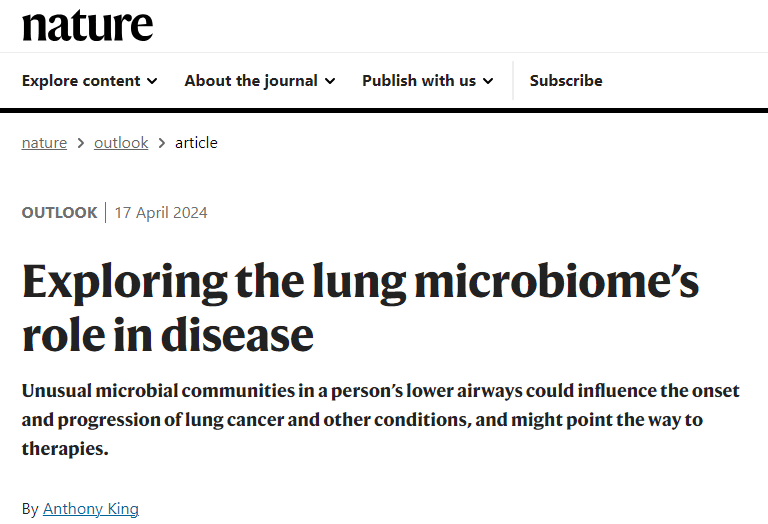
Task: Open author Anthony King's page
Action: coord(91,509)
